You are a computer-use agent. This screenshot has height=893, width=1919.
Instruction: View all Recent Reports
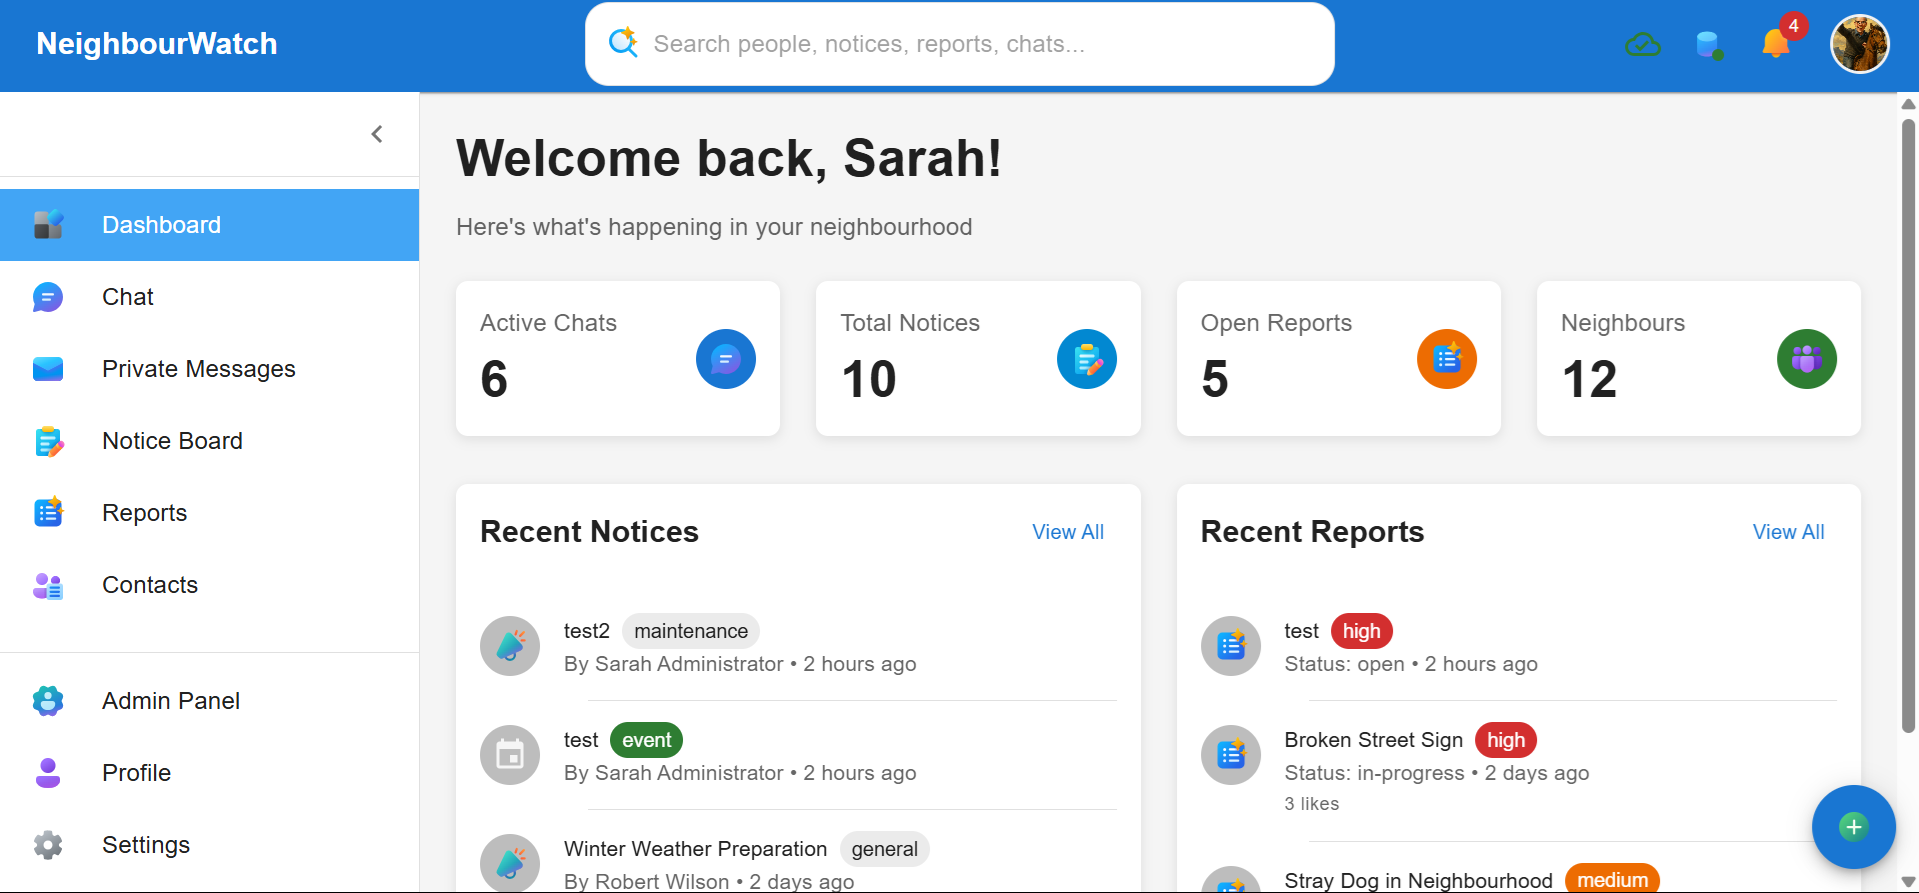tap(1788, 532)
